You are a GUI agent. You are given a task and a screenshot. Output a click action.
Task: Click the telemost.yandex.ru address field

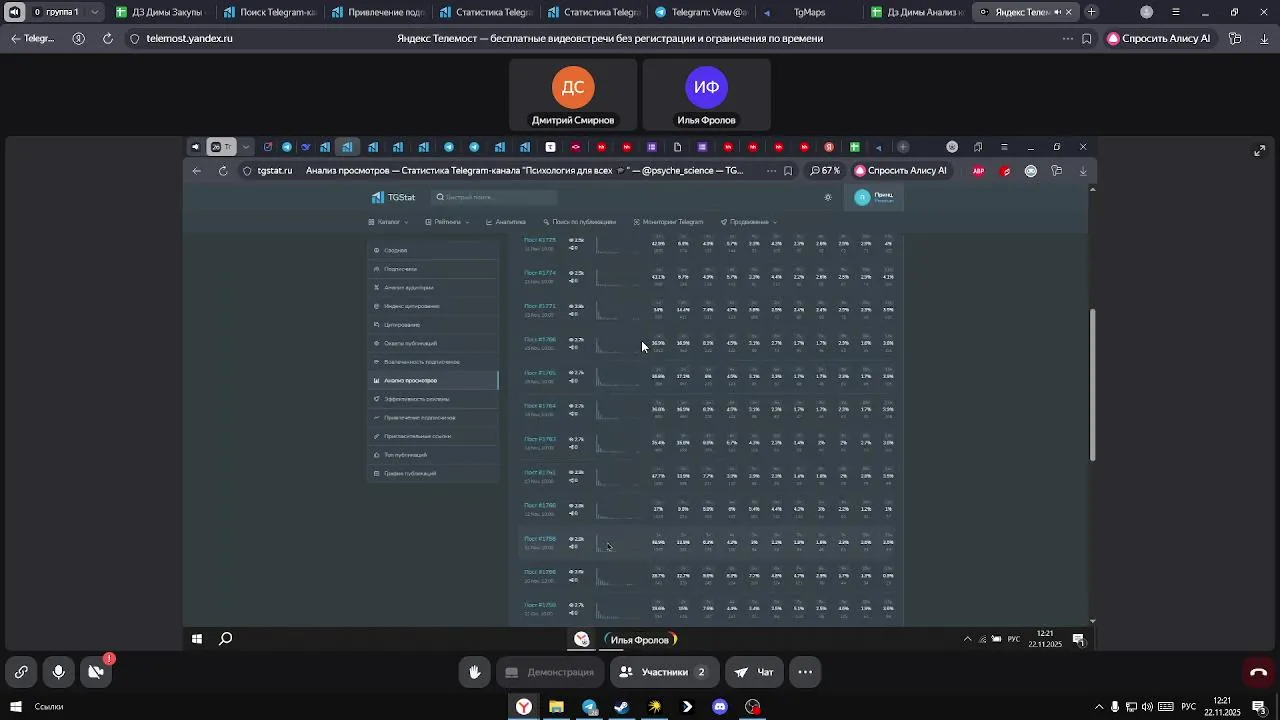[189, 39]
